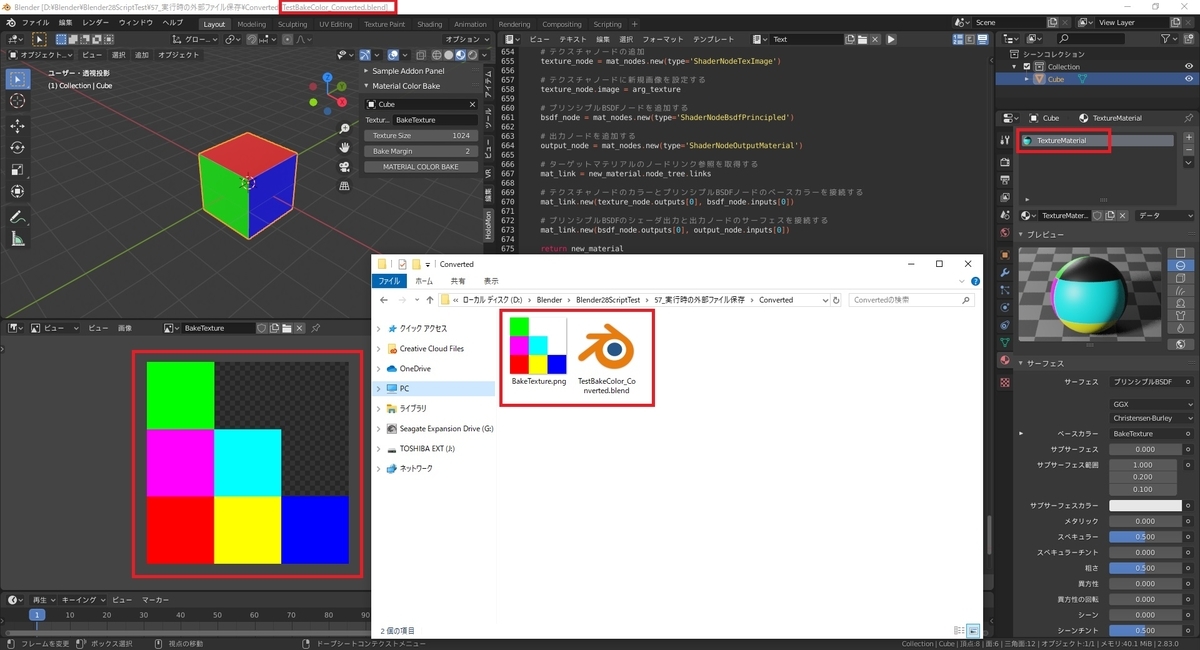Activate the Measure tool
Image resolution: width=1200 pixels, height=650 pixels.
(17, 239)
